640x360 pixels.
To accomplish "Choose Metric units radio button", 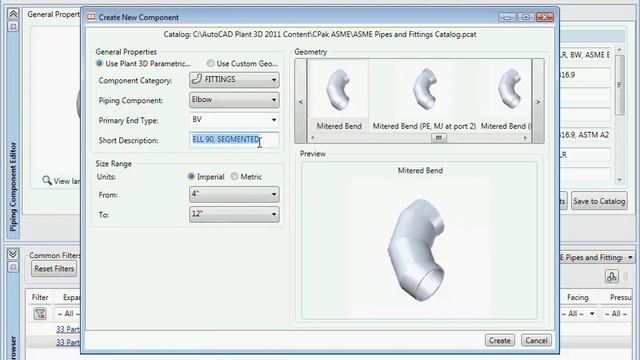I will (234, 177).
